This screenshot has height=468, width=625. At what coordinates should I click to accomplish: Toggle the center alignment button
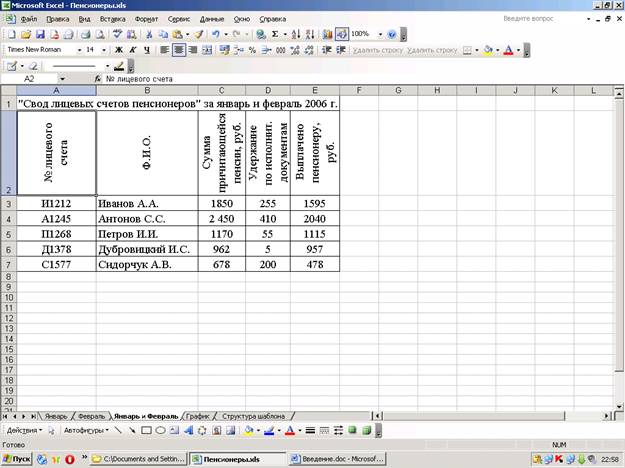pos(179,49)
